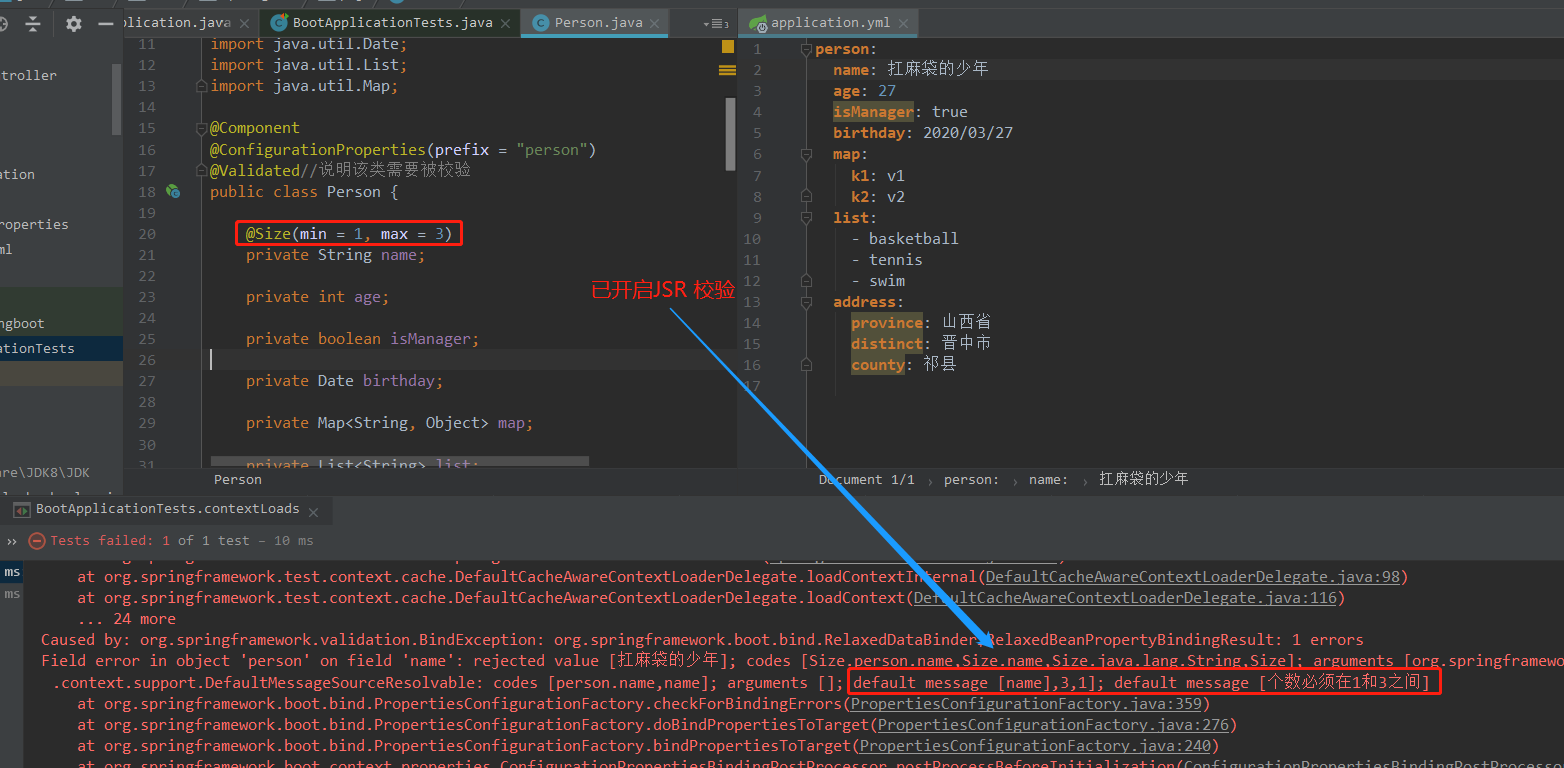The height and width of the screenshot is (768, 1564).
Task: Click the Spring bean gutter icon beside class Person
Action: (173, 191)
